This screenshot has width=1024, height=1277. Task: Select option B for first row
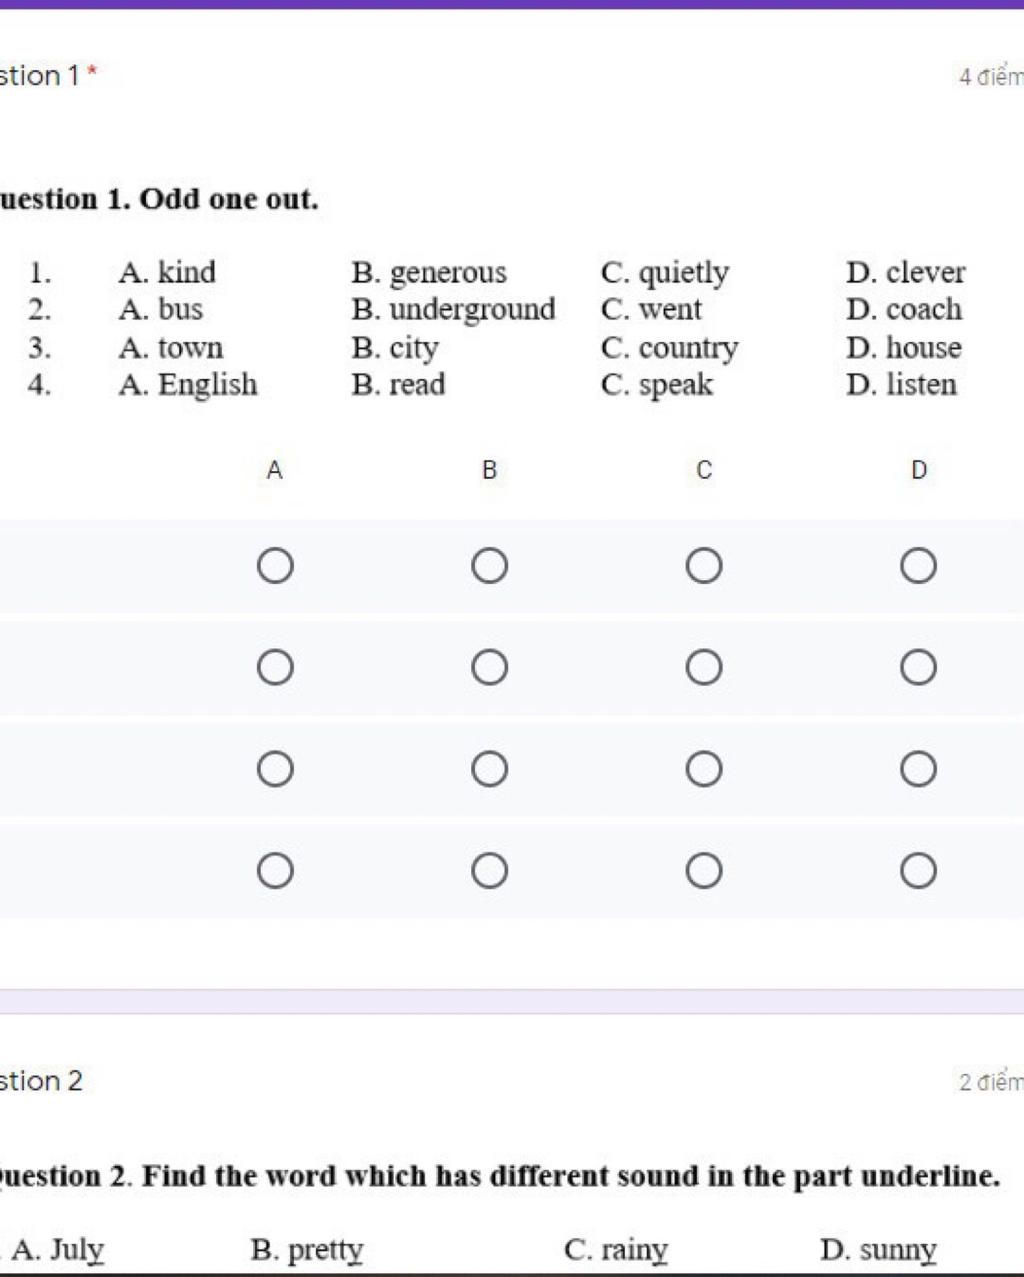[x=489, y=566]
